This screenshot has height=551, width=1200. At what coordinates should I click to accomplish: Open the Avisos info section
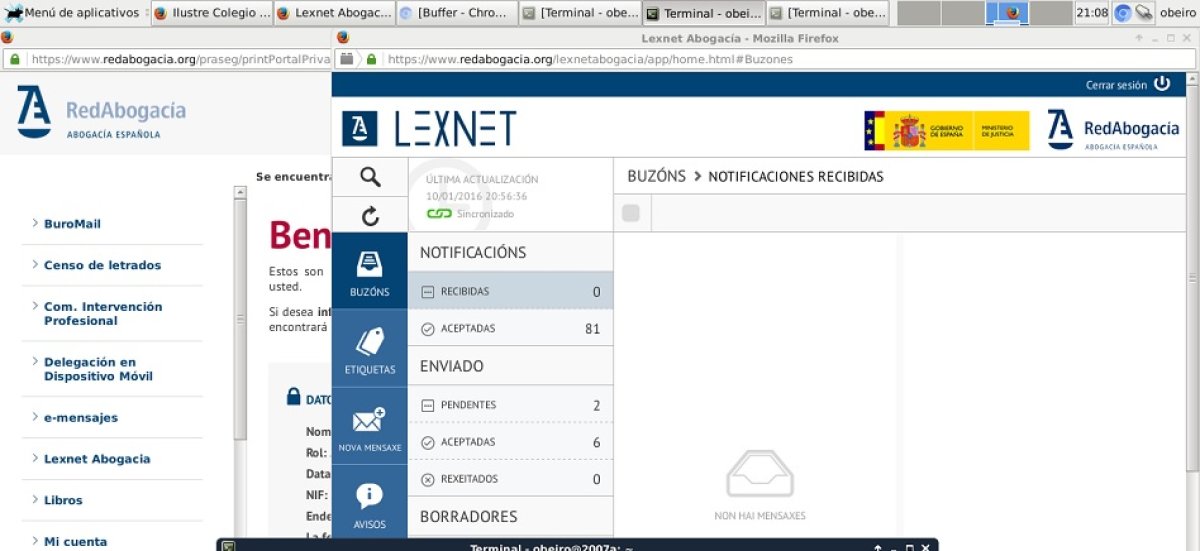coord(370,503)
